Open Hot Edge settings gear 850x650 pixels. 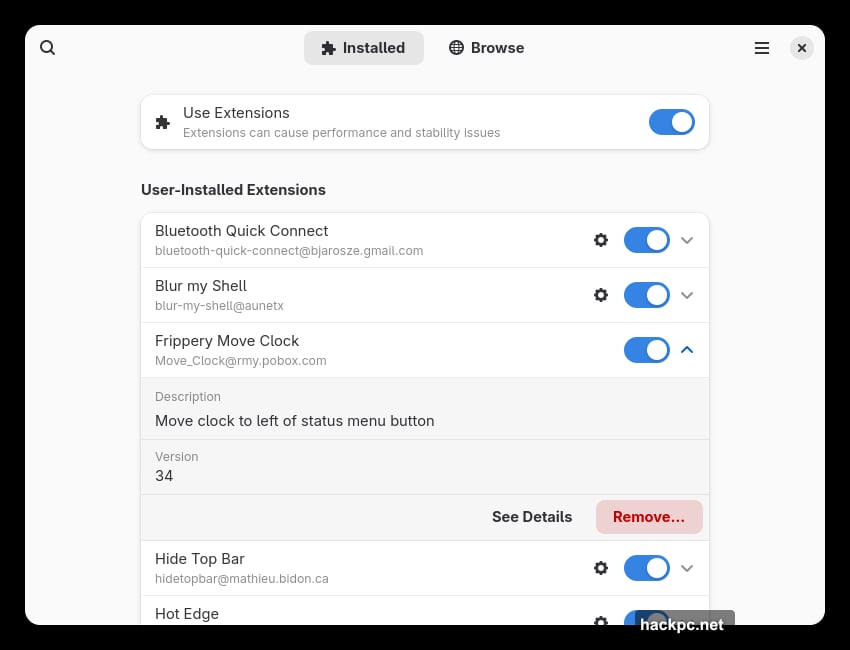[x=601, y=621]
